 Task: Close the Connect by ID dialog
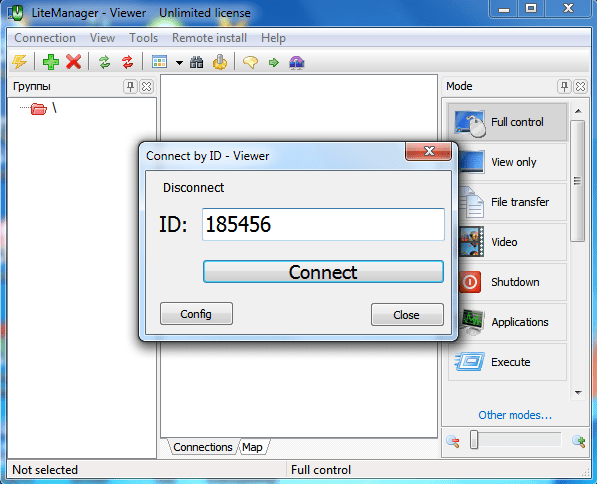click(429, 152)
